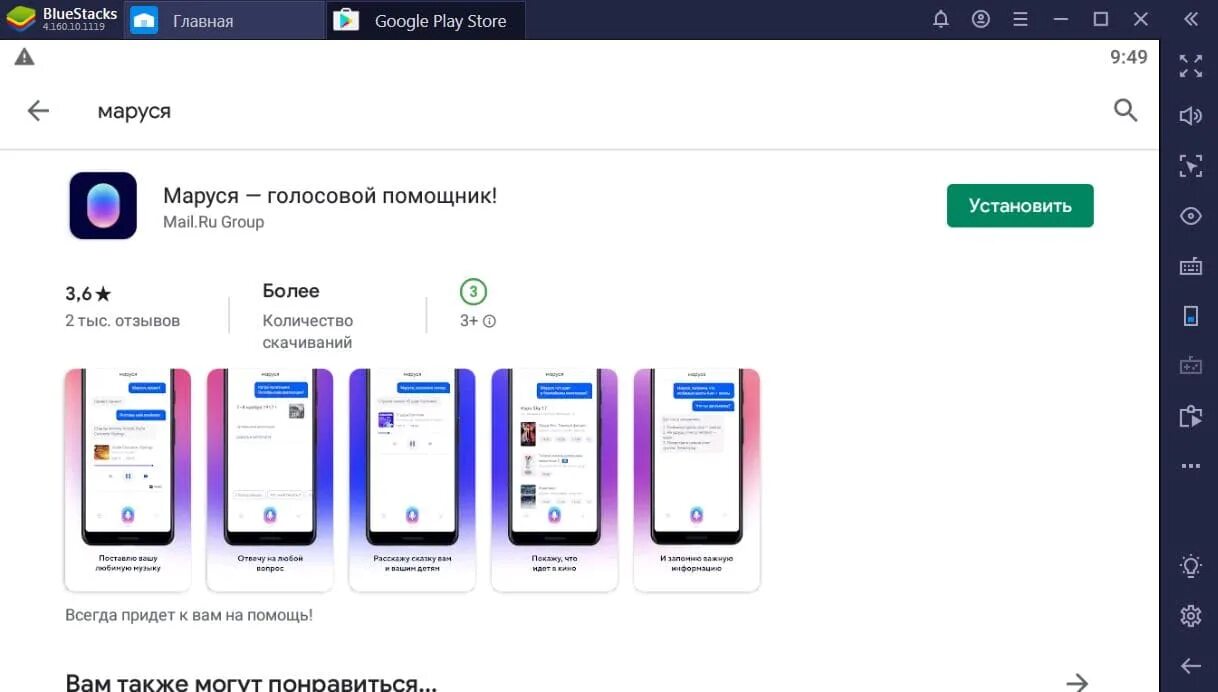This screenshot has width=1218, height=692.
Task: Click the screen capture frame icon
Action: click(x=1190, y=166)
